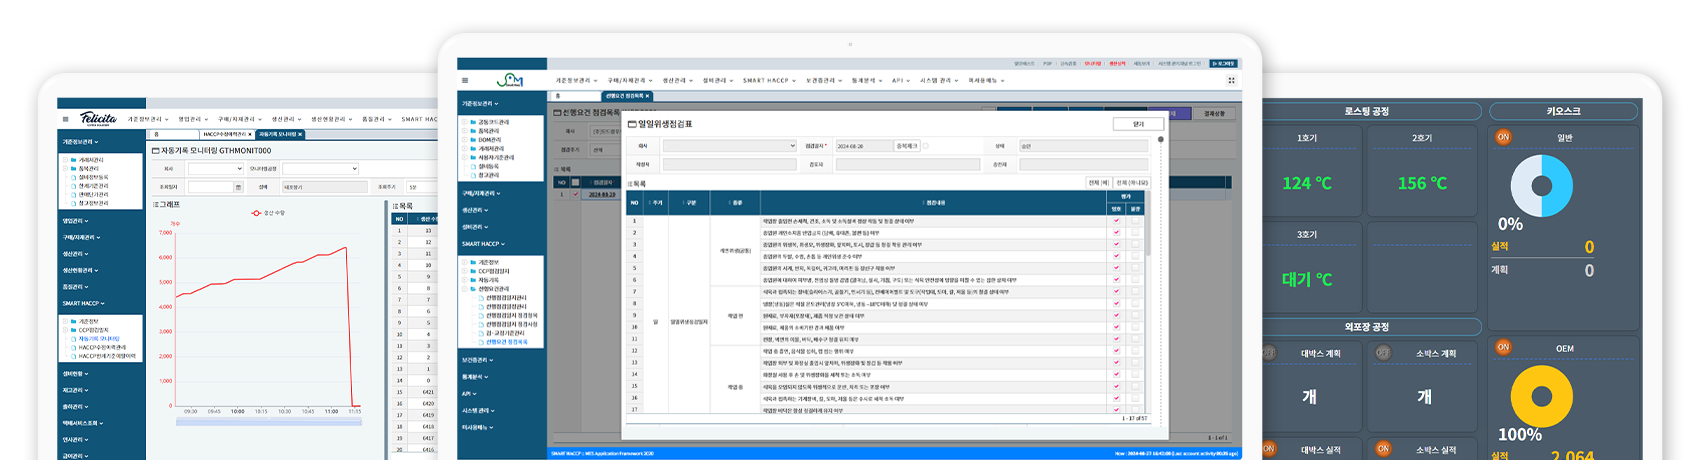Select 자동기록 모니터링 in Felicita sidebar tree

(99, 339)
